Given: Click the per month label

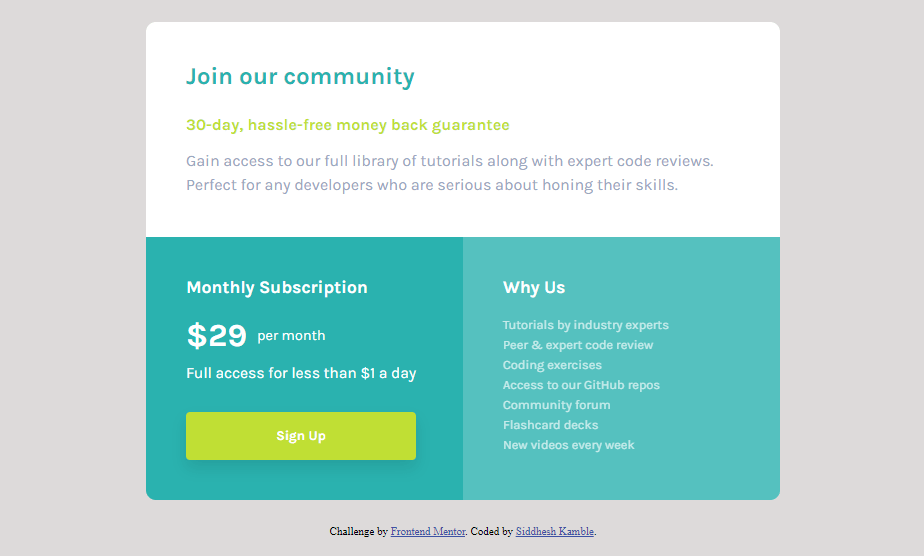Looking at the screenshot, I should [291, 336].
